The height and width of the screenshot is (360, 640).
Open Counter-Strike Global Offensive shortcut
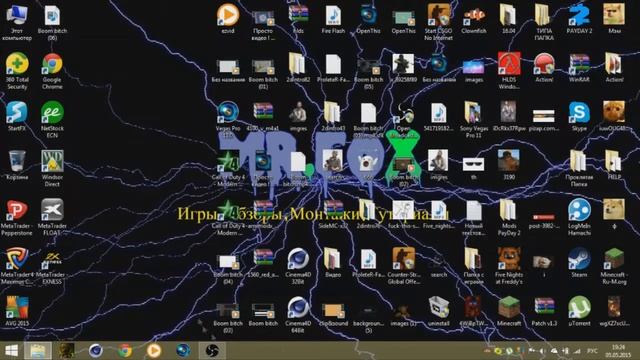click(x=404, y=266)
